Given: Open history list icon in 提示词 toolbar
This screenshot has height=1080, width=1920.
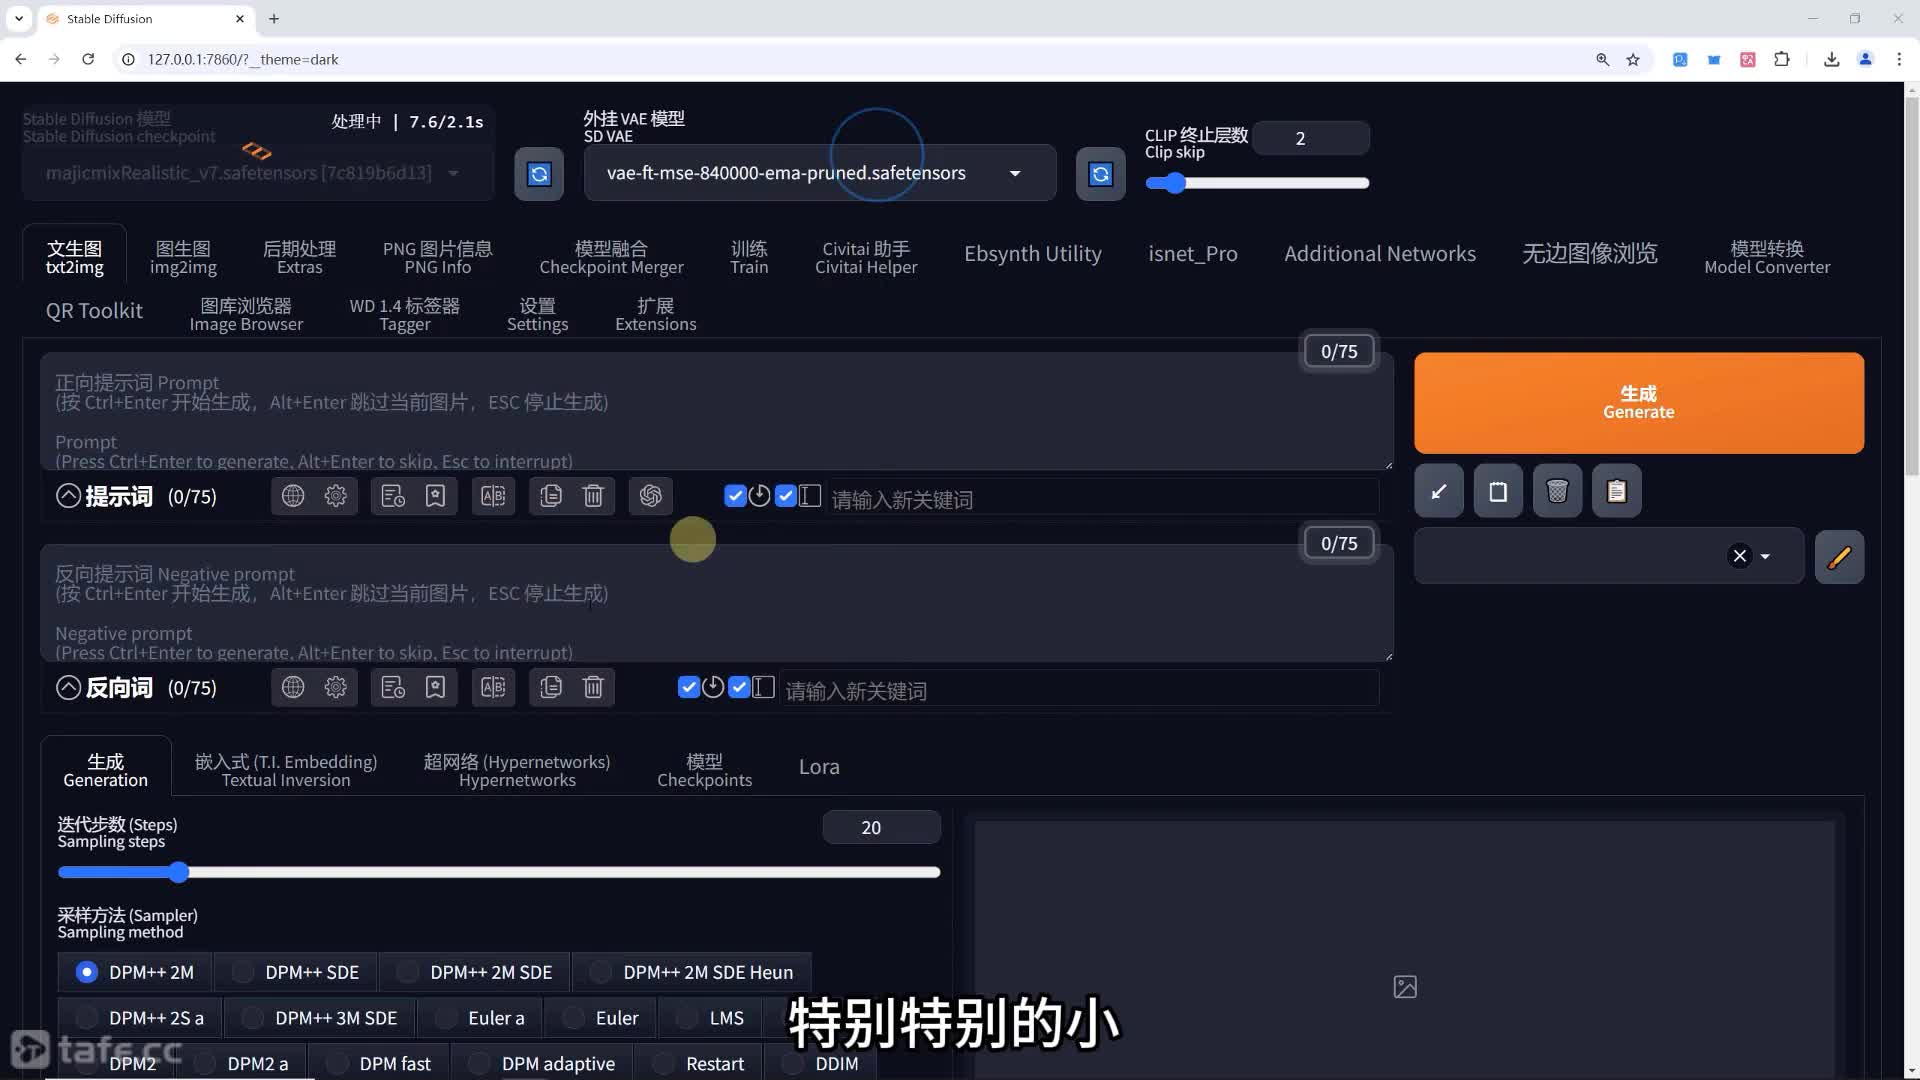Looking at the screenshot, I should click(393, 496).
